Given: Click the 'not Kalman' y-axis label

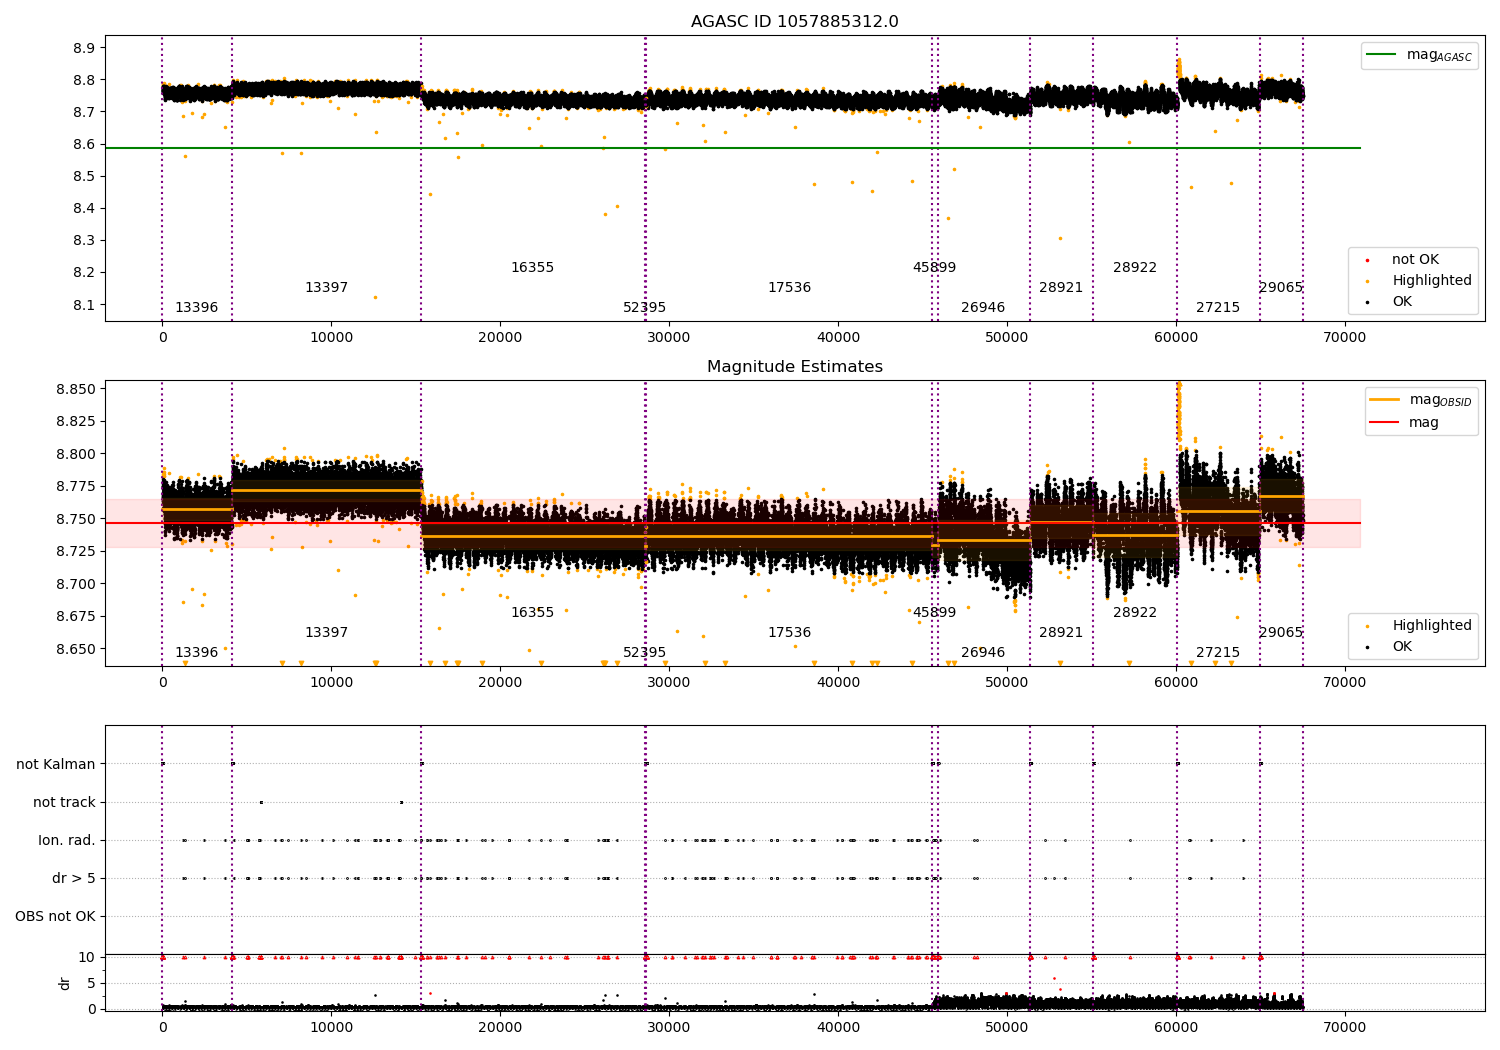Looking at the screenshot, I should (56, 765).
